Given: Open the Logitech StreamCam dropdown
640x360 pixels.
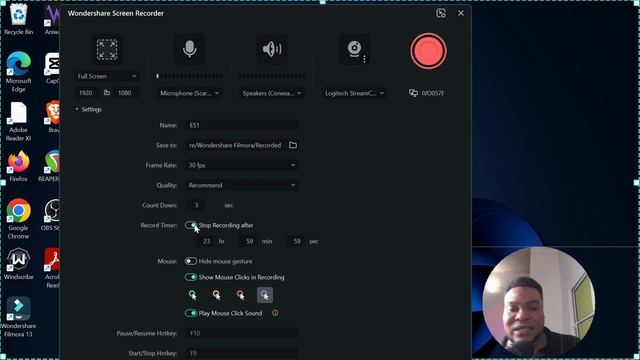Looking at the screenshot, I should coord(354,93).
